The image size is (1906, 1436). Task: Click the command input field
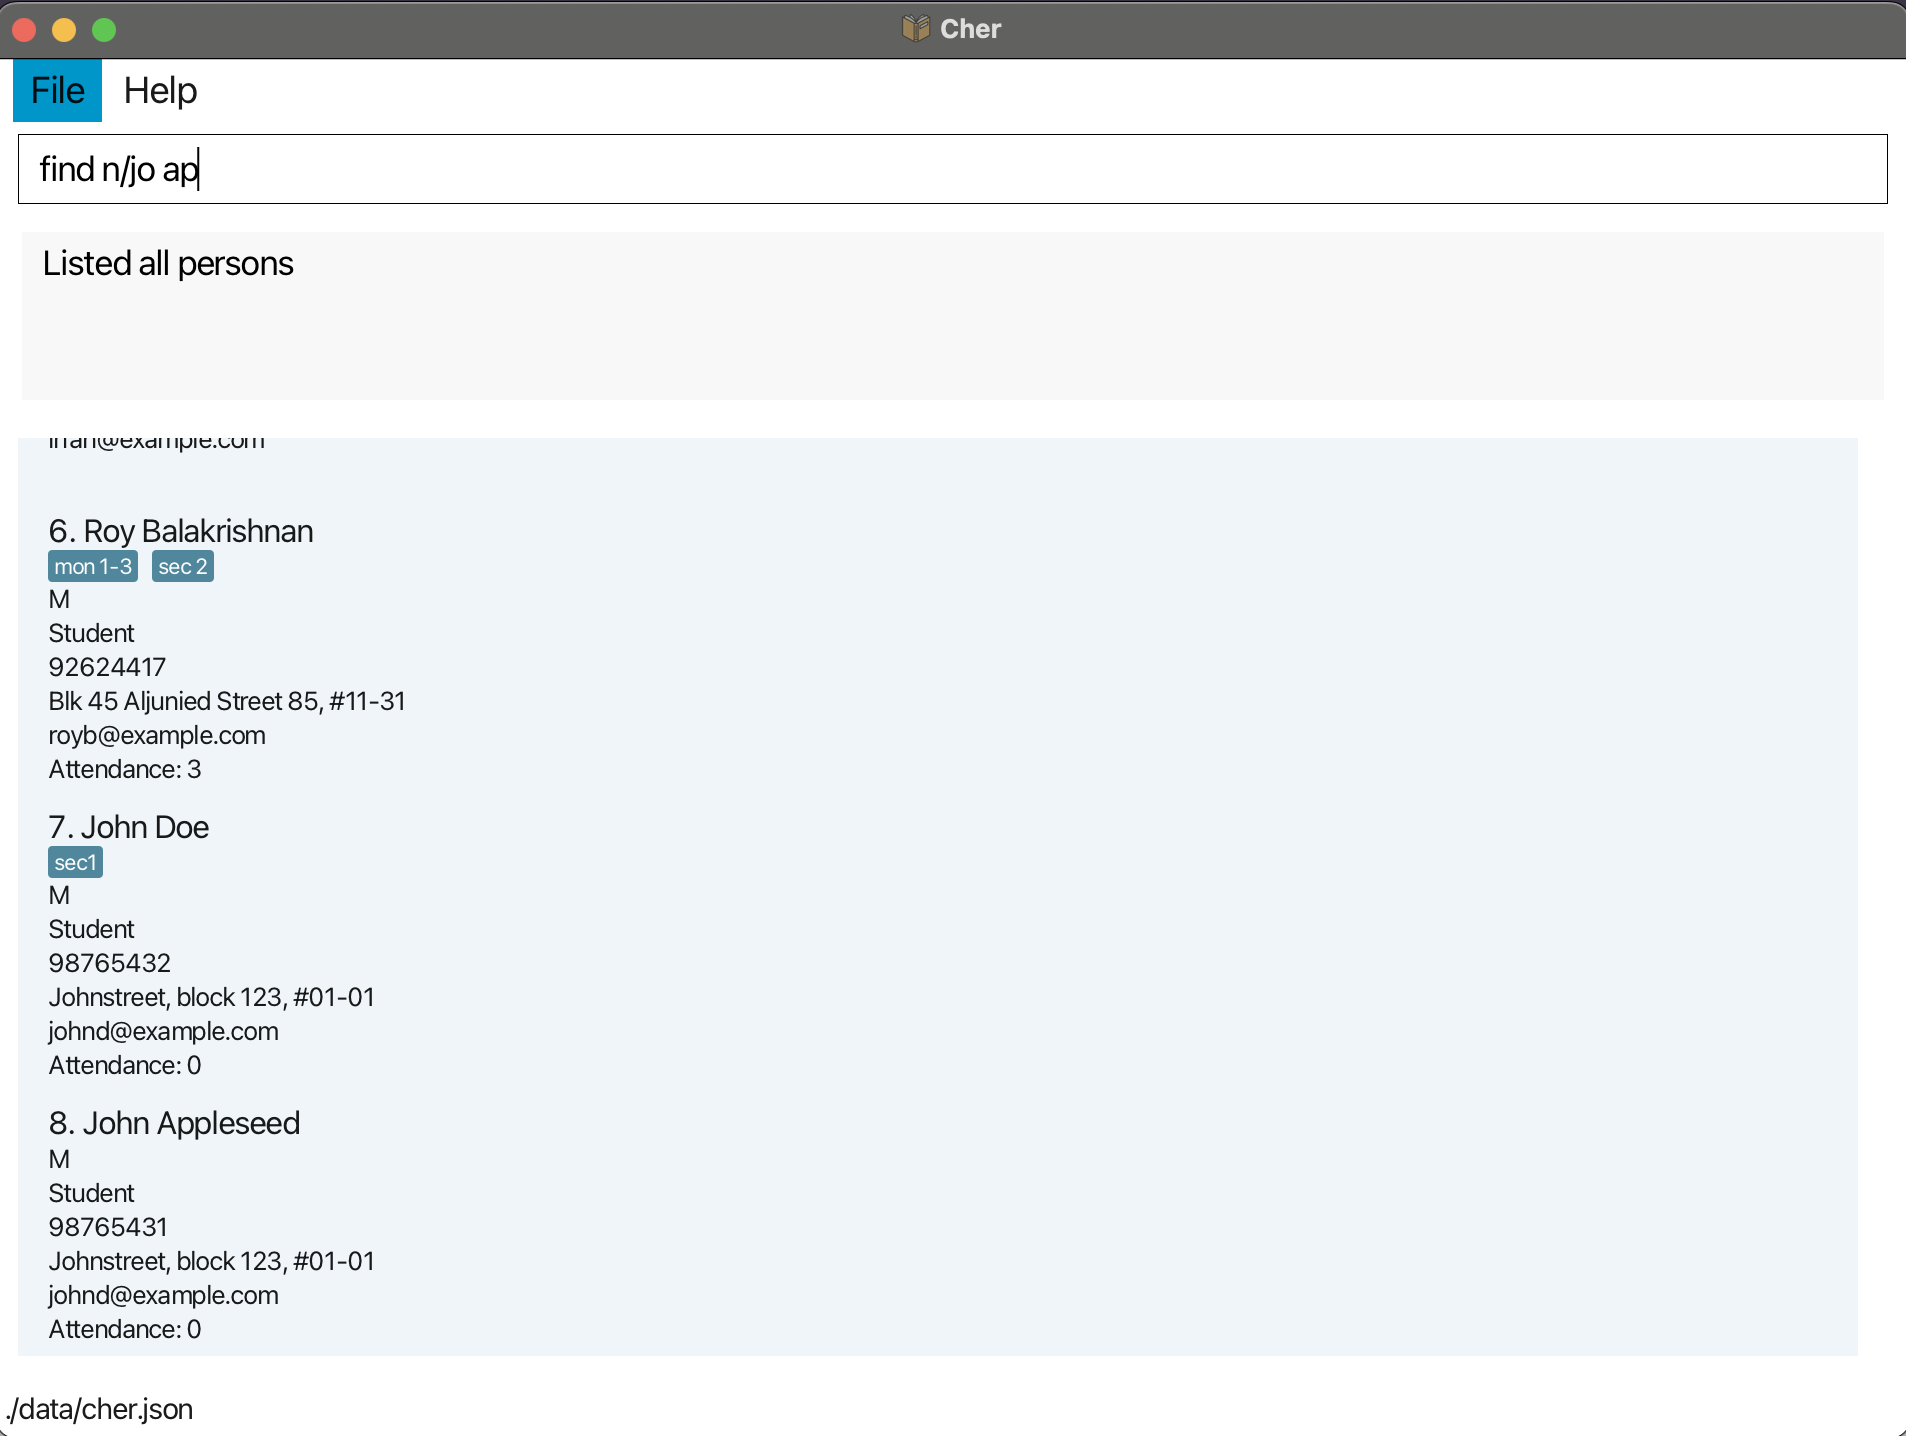point(952,169)
